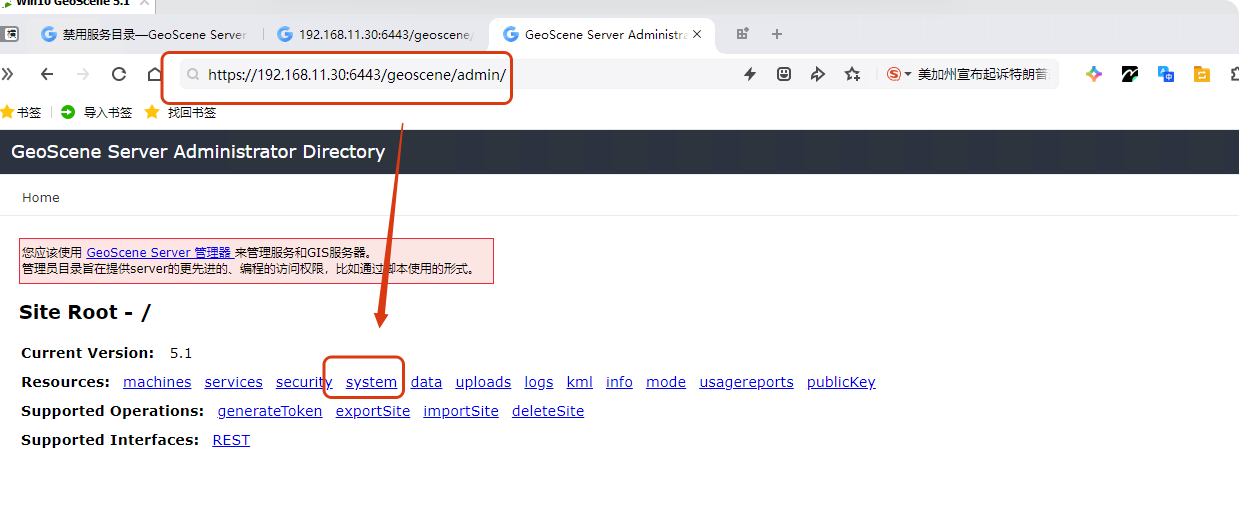
Task: Click the 找回书签 recover bookmarks item
Action: [180, 113]
